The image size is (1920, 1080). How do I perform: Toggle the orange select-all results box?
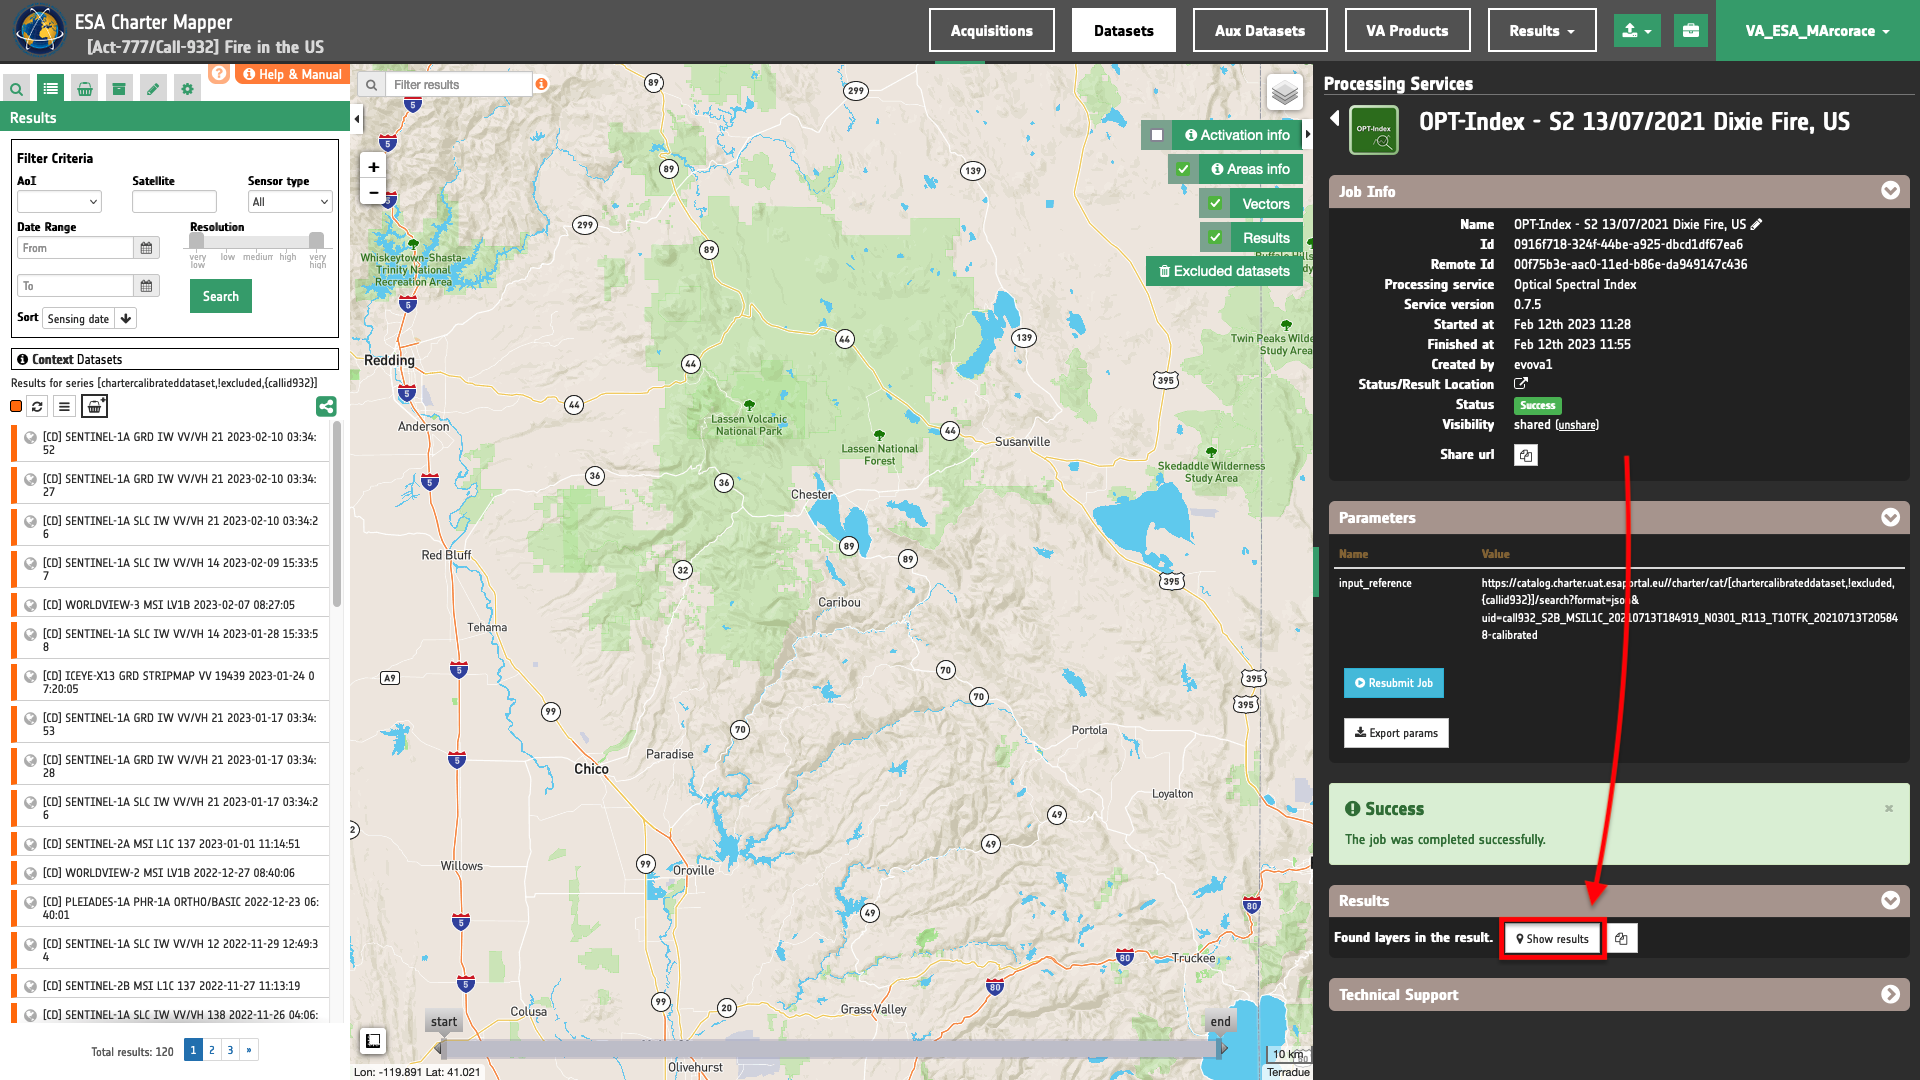pyautogui.click(x=16, y=406)
